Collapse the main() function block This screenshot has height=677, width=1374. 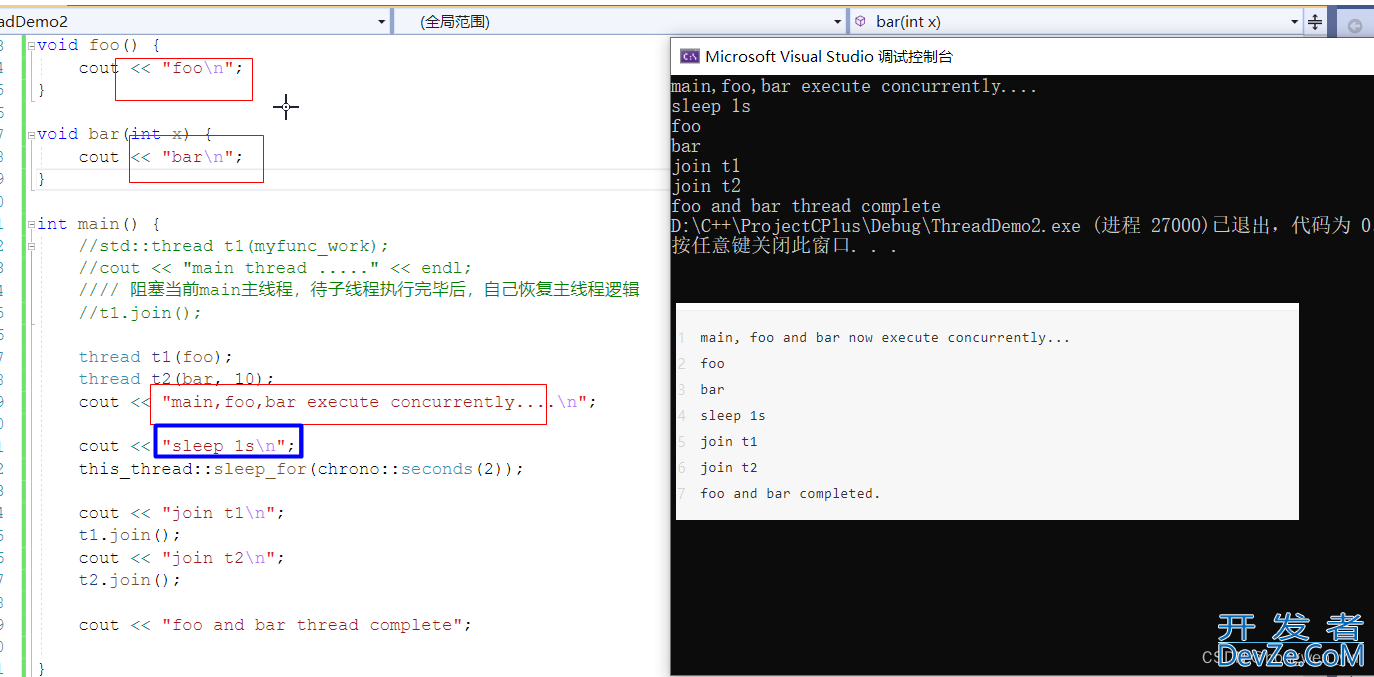coord(30,224)
